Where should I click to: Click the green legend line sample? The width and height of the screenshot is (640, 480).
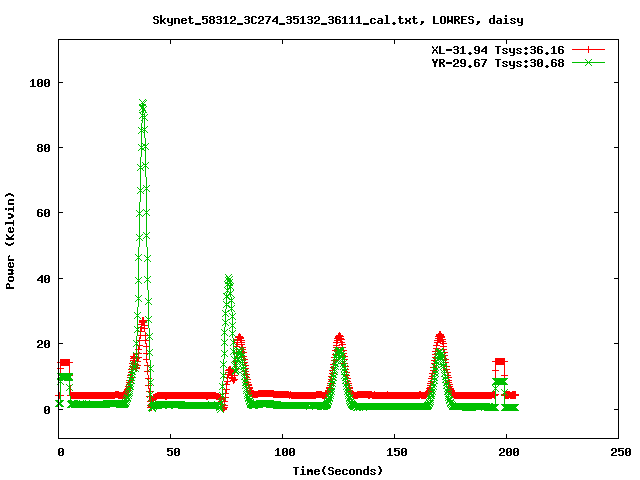pyautogui.click(x=588, y=62)
